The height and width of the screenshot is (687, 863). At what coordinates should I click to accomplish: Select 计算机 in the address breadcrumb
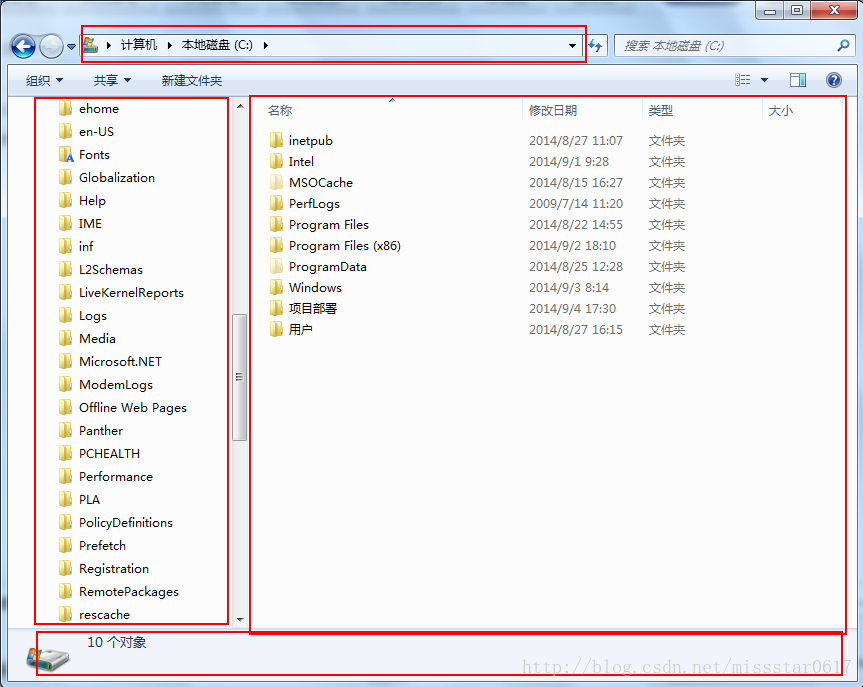point(139,45)
